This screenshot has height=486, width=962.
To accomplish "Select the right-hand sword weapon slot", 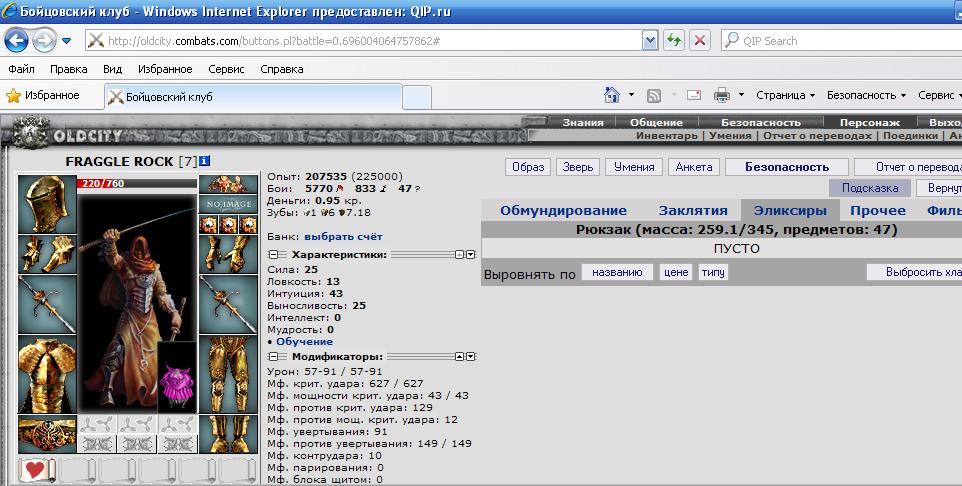I will pos(228,304).
